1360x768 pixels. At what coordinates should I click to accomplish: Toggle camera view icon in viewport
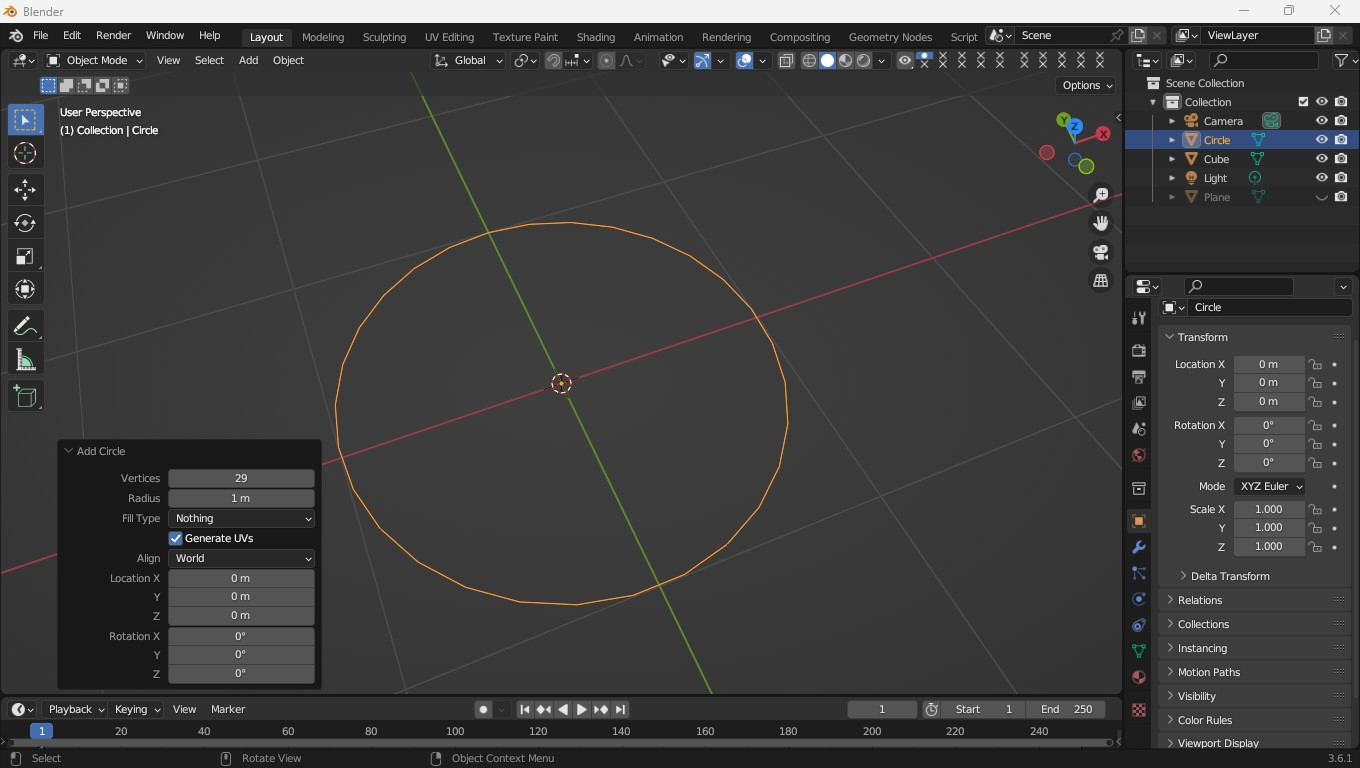pyautogui.click(x=1101, y=252)
